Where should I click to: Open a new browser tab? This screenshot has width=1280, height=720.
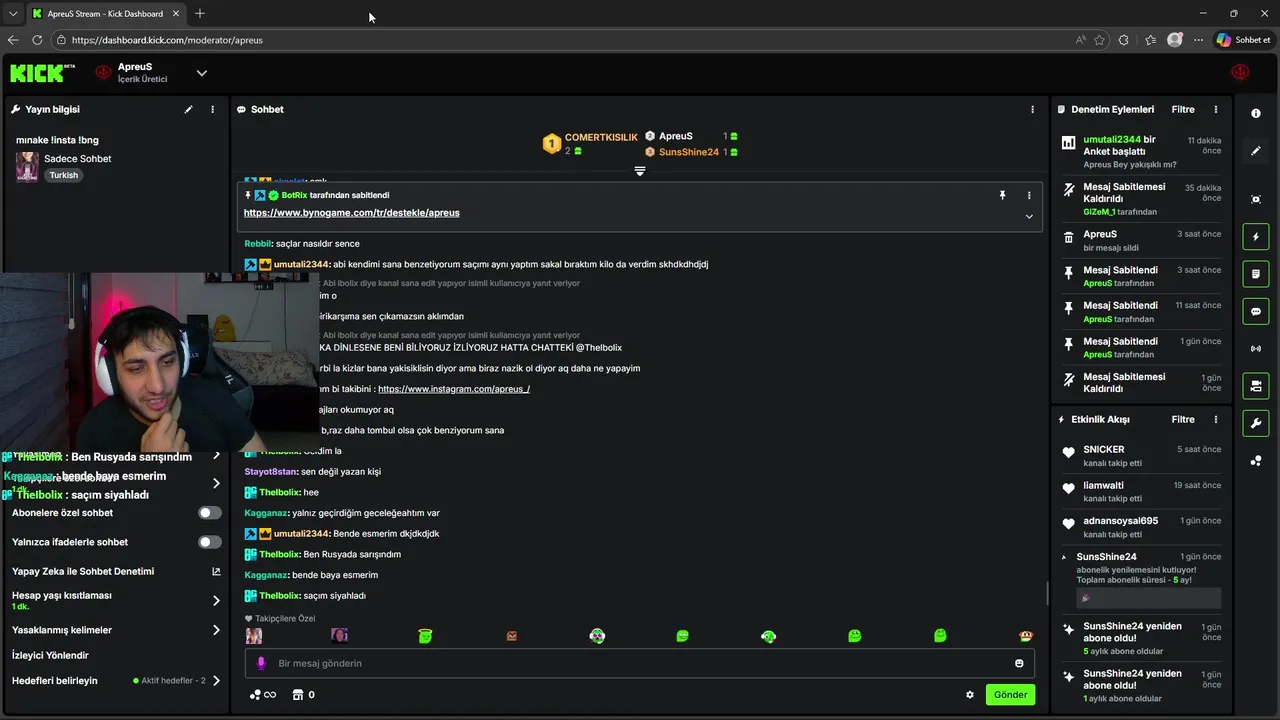(x=200, y=14)
